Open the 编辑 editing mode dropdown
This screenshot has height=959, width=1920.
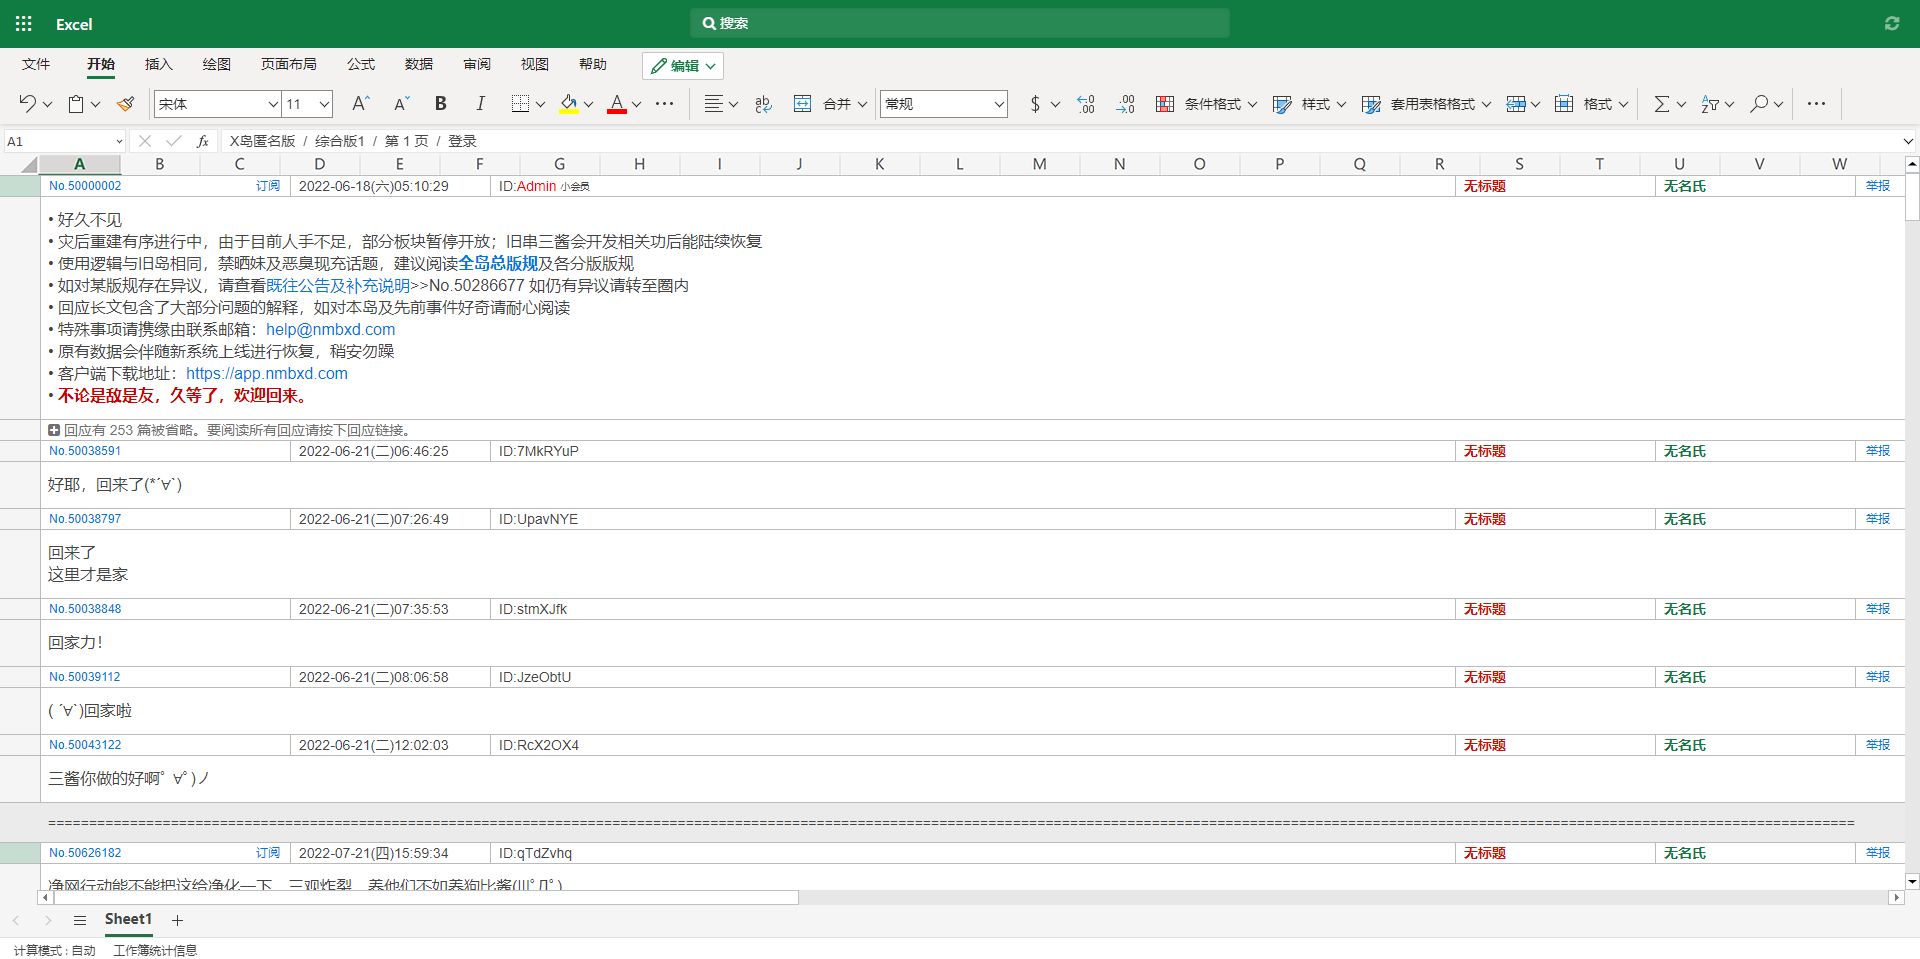(x=683, y=66)
